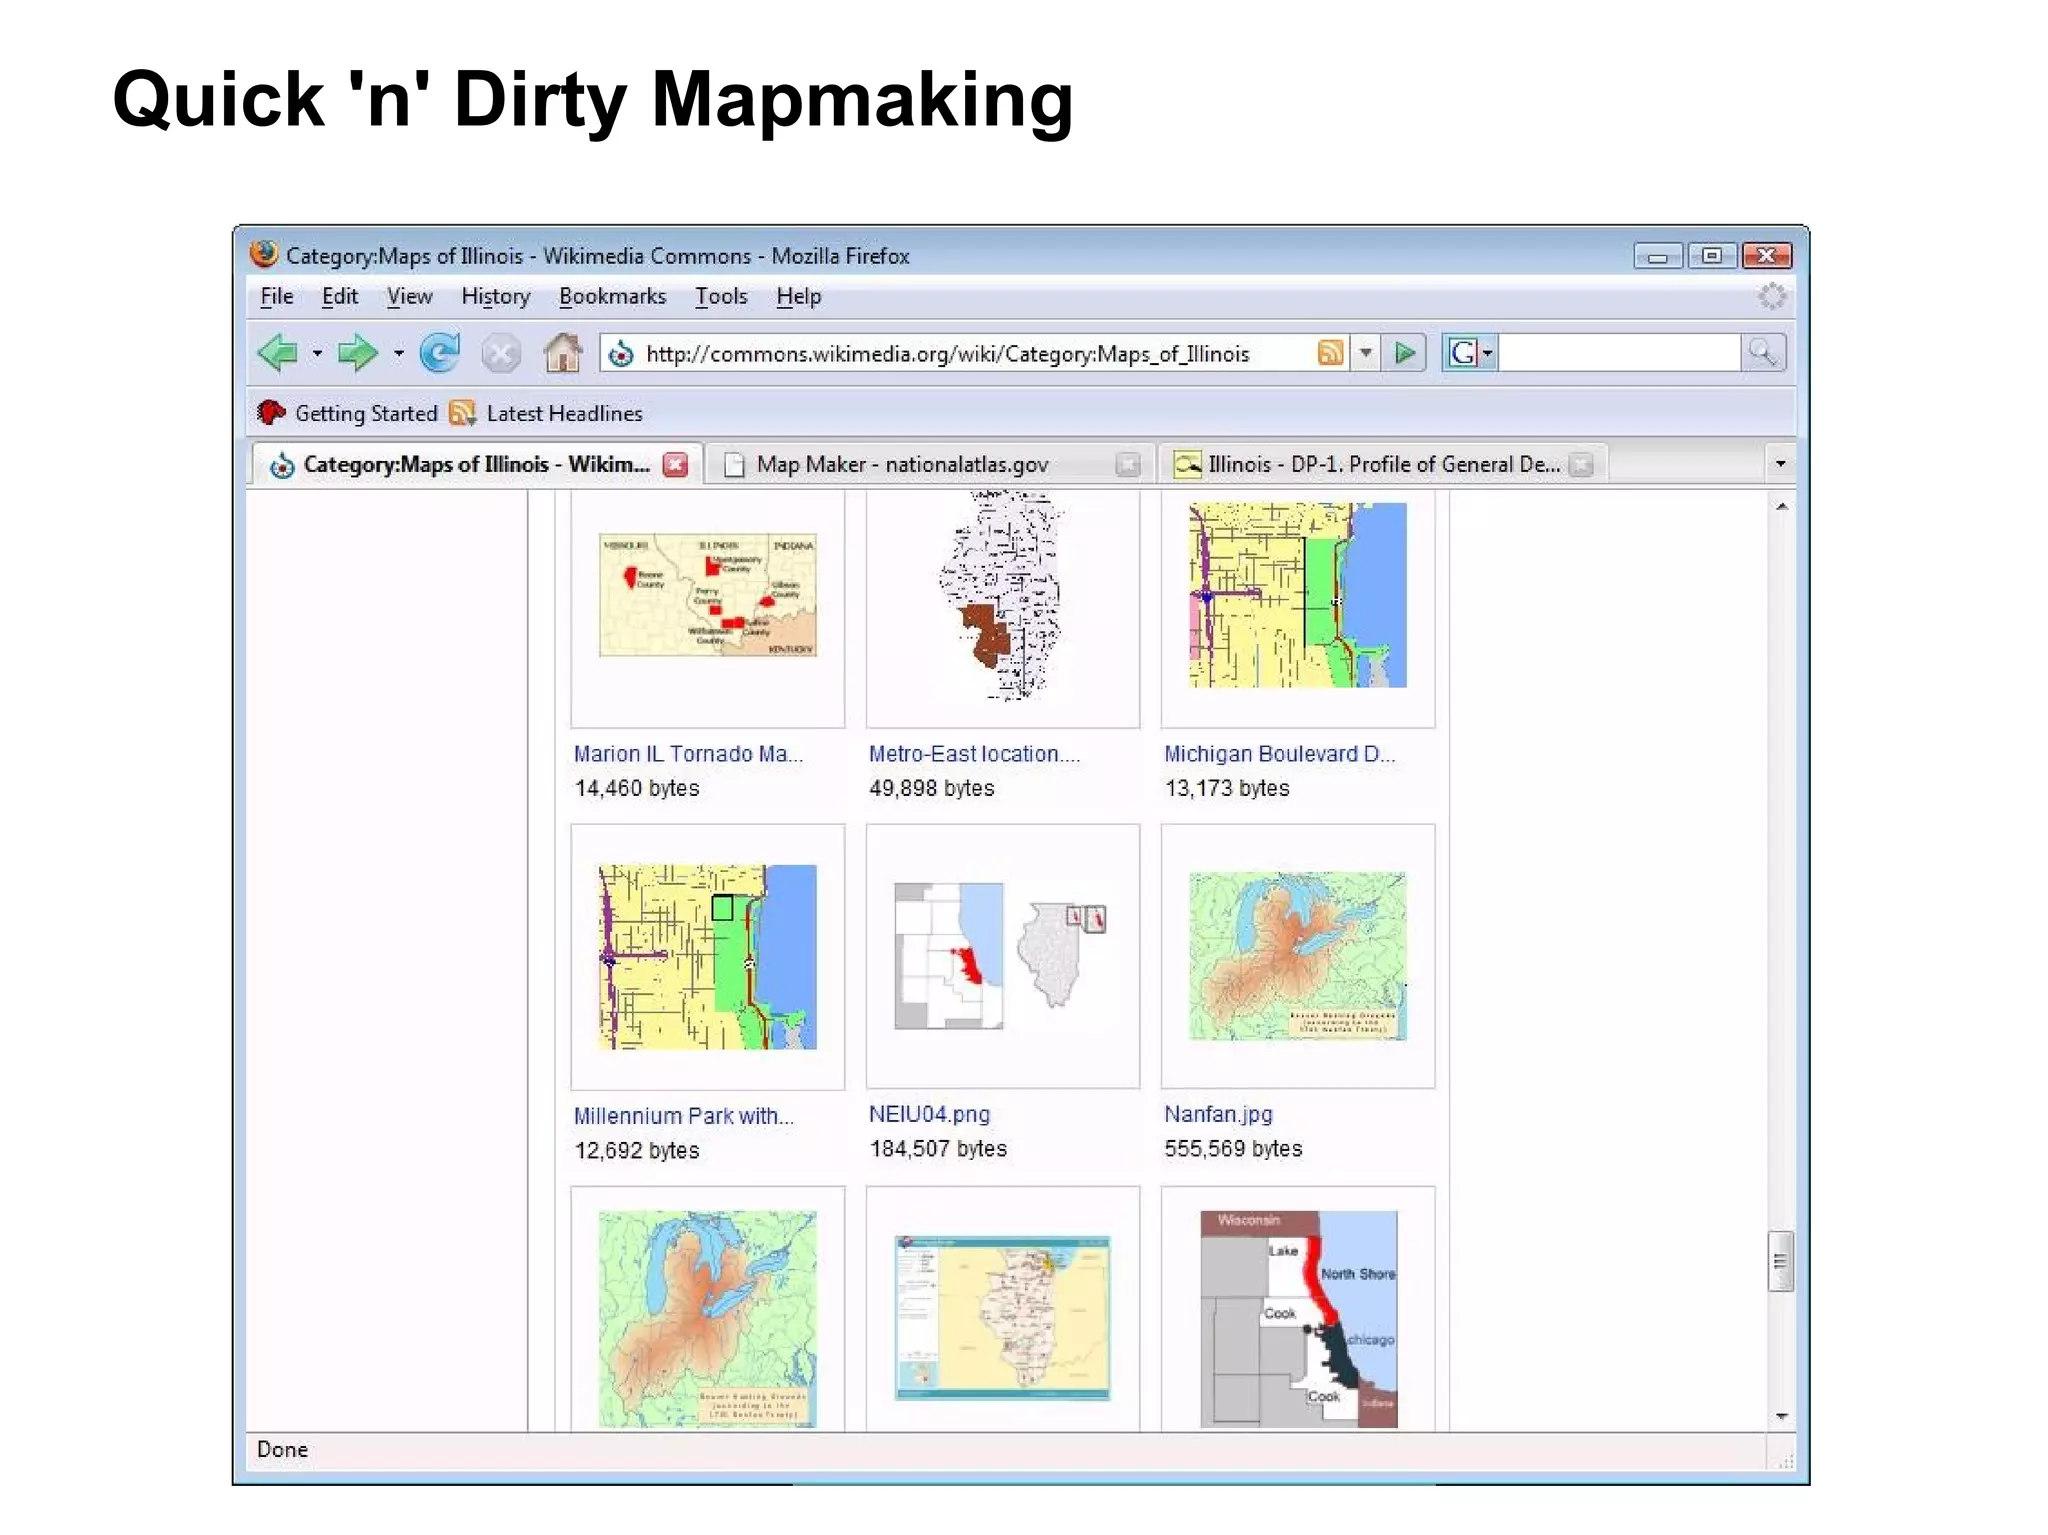
Task: Open the Back history dropdown arrow
Action: (316, 354)
